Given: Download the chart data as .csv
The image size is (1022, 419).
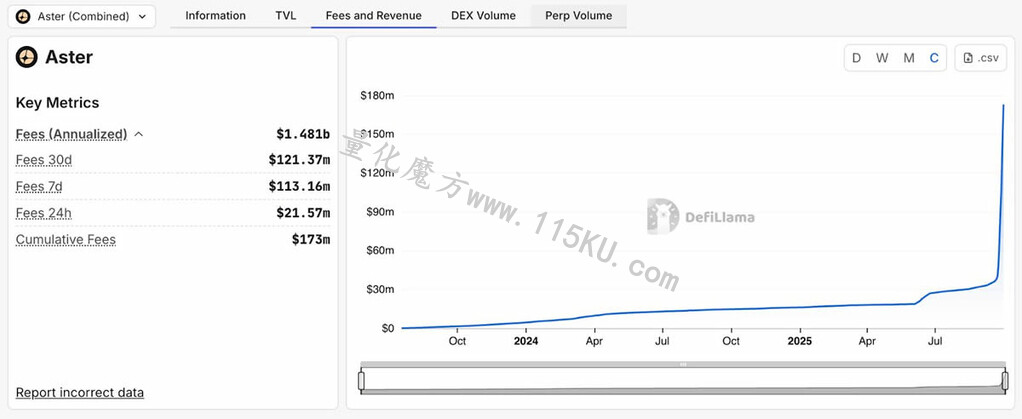Looking at the screenshot, I should (x=980, y=58).
